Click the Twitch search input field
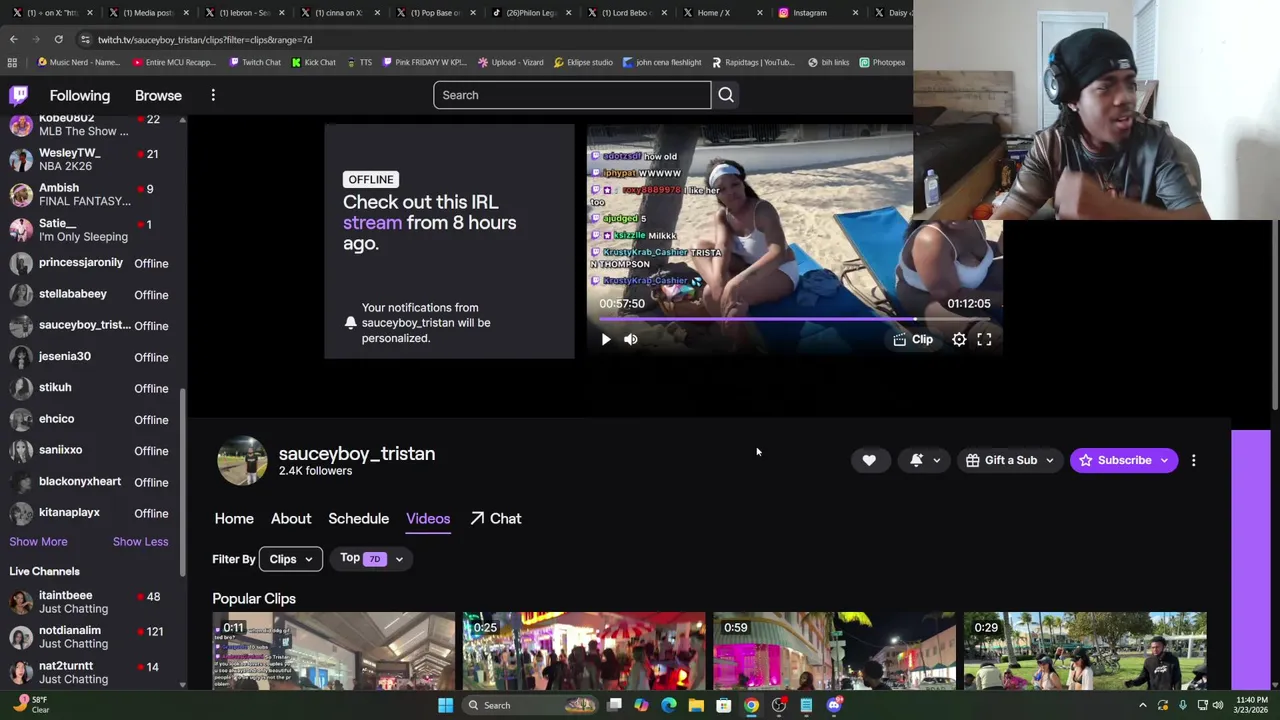 (x=572, y=95)
